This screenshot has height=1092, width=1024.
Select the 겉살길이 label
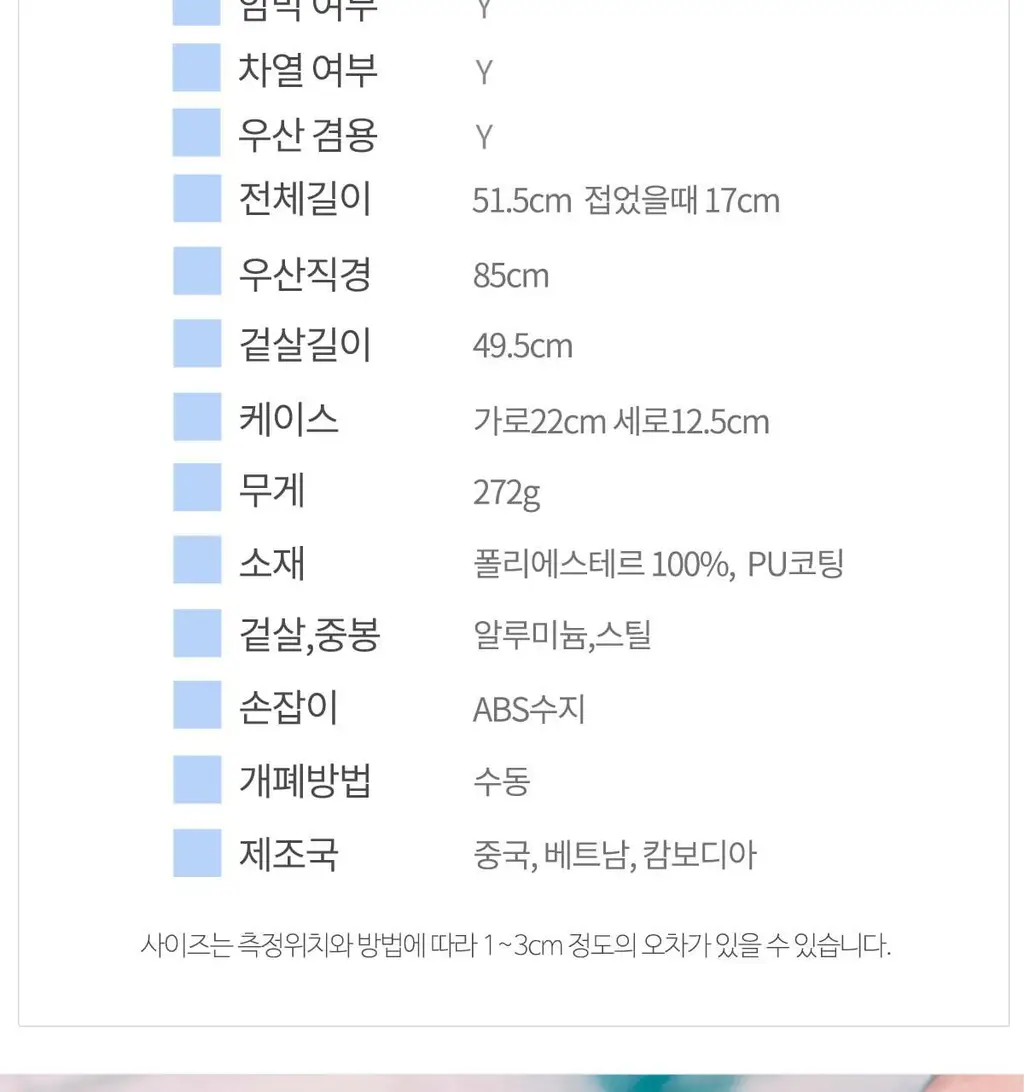click(x=305, y=344)
